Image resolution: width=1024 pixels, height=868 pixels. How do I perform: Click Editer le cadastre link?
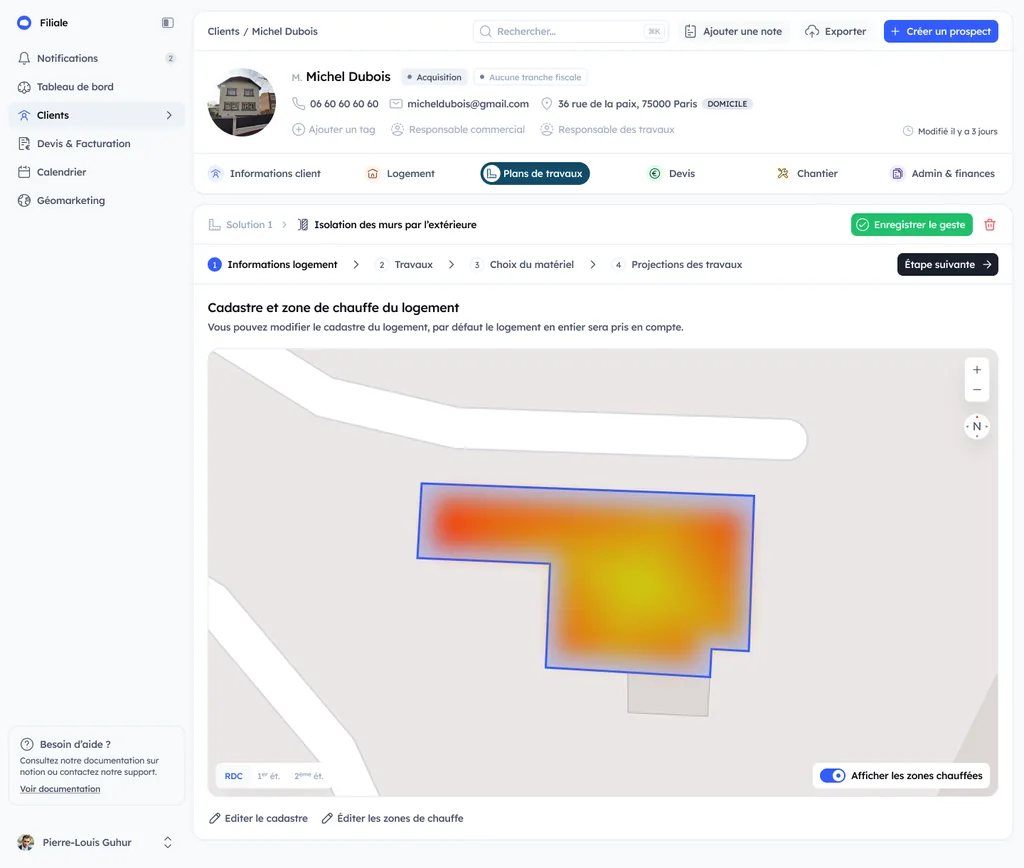(x=259, y=818)
